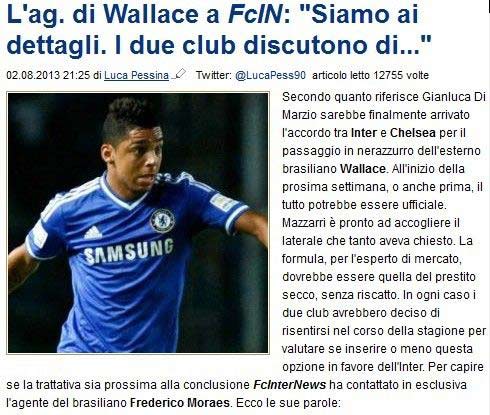Click the Chelsea crest on the shirt

point(162,221)
